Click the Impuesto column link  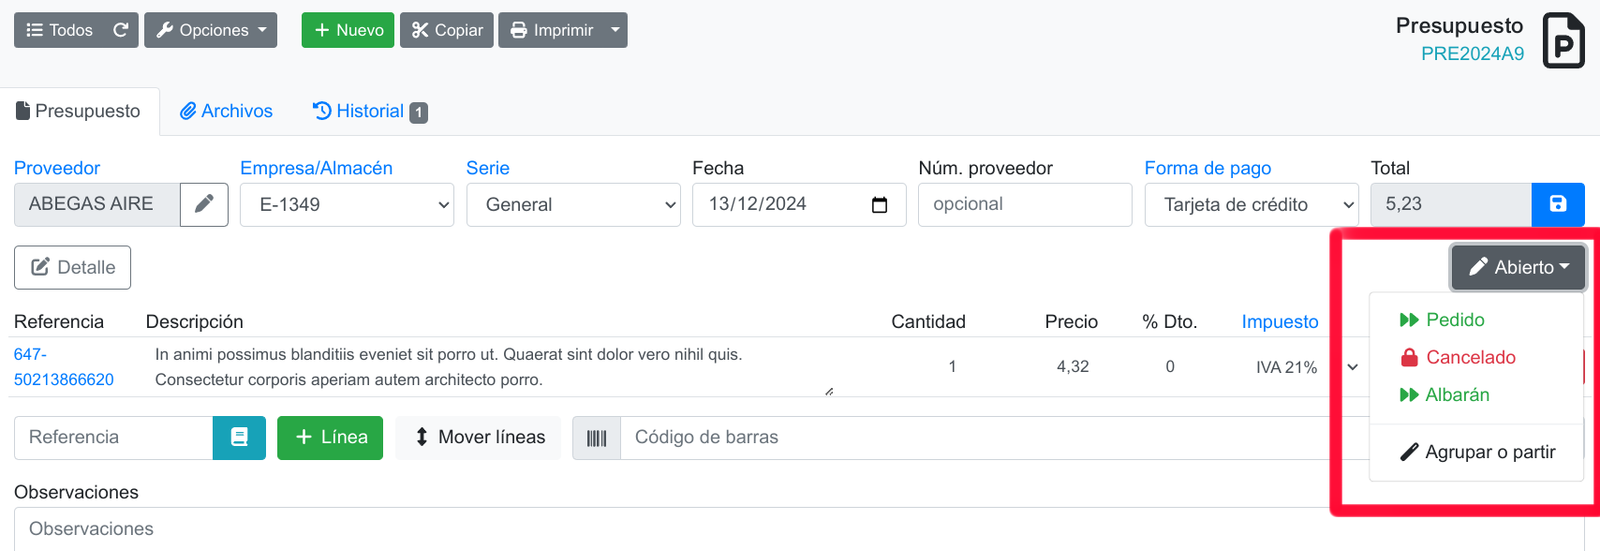(1280, 322)
